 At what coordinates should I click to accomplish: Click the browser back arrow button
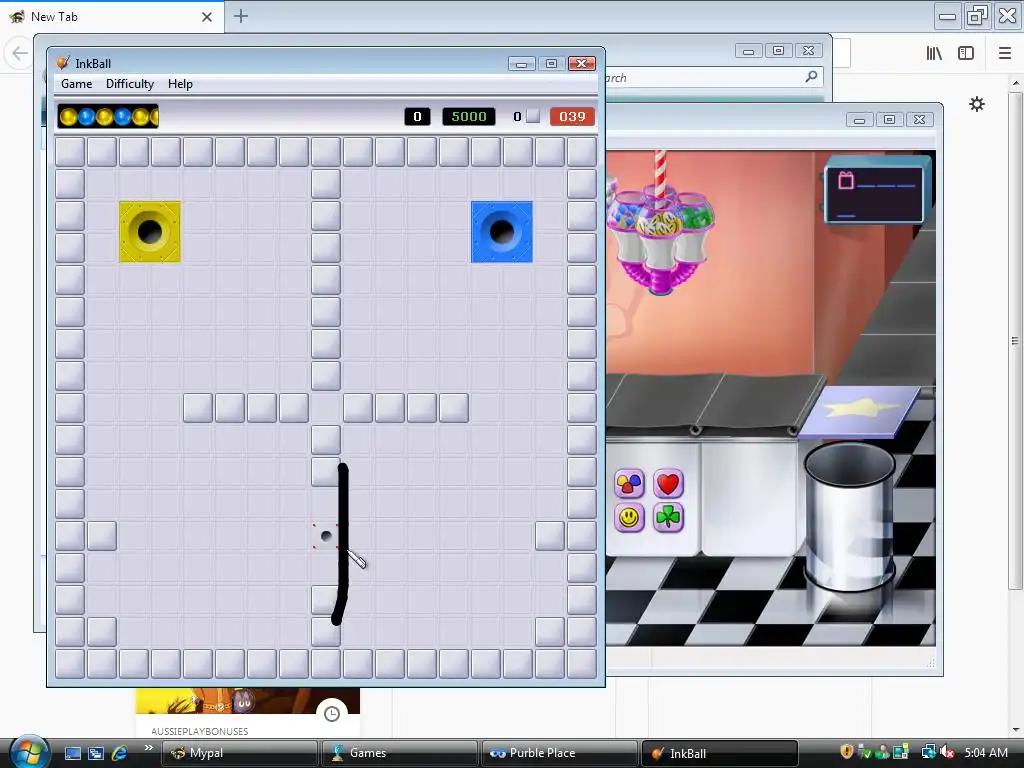tap(20, 53)
